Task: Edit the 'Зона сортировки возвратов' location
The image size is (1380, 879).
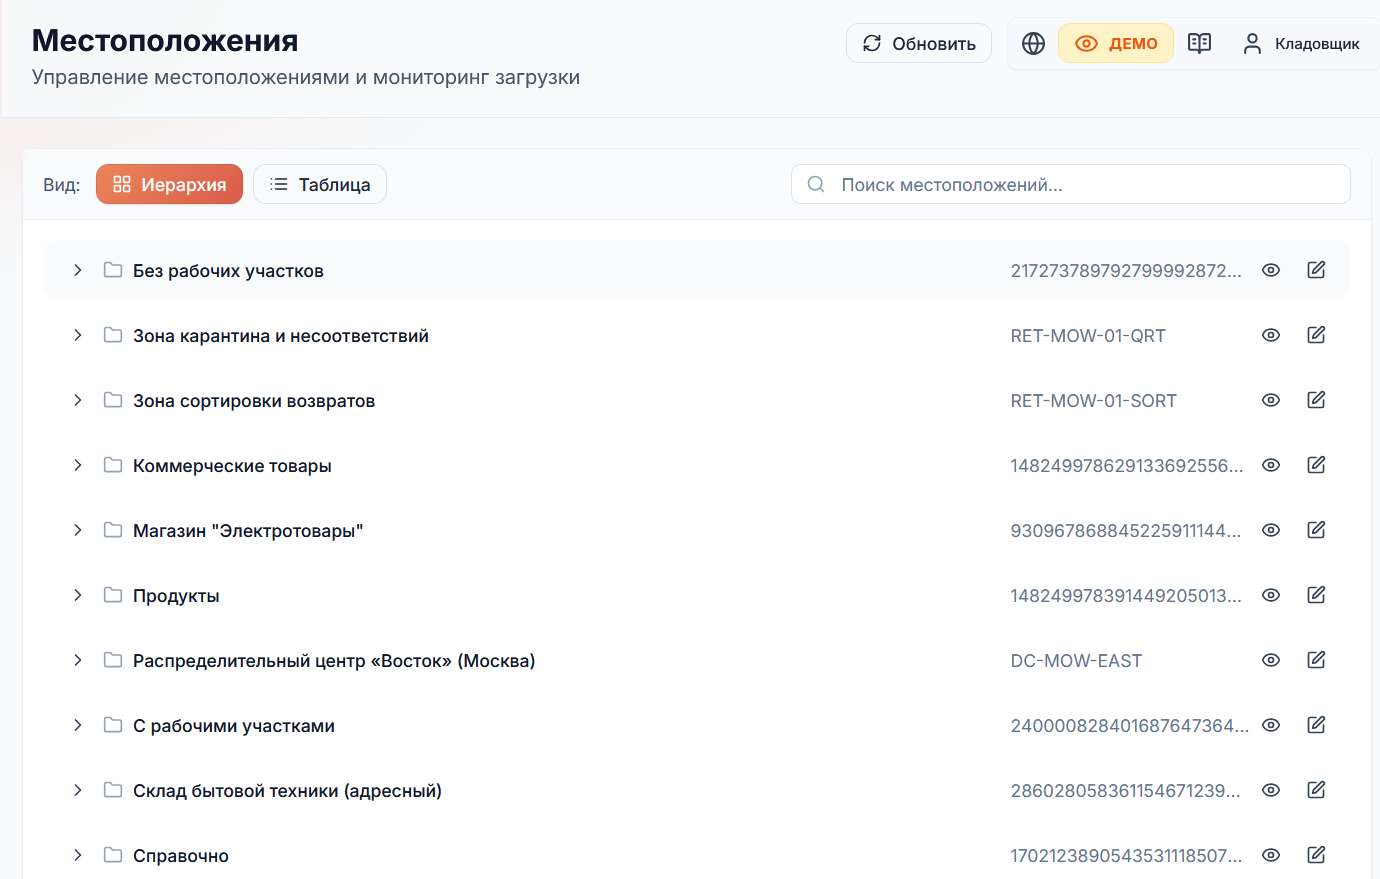Action: coord(1316,400)
